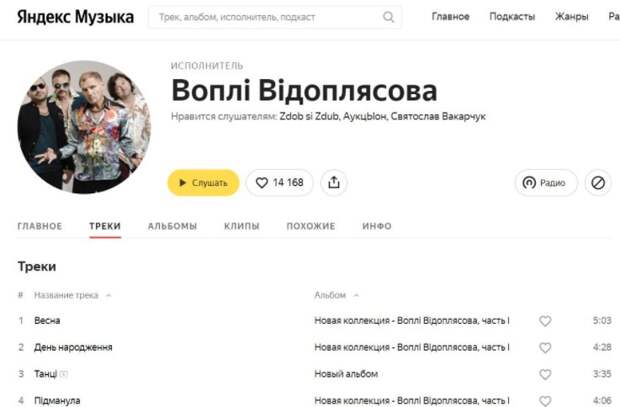Block the artist with the crossed-circle icon

pyautogui.click(x=597, y=183)
